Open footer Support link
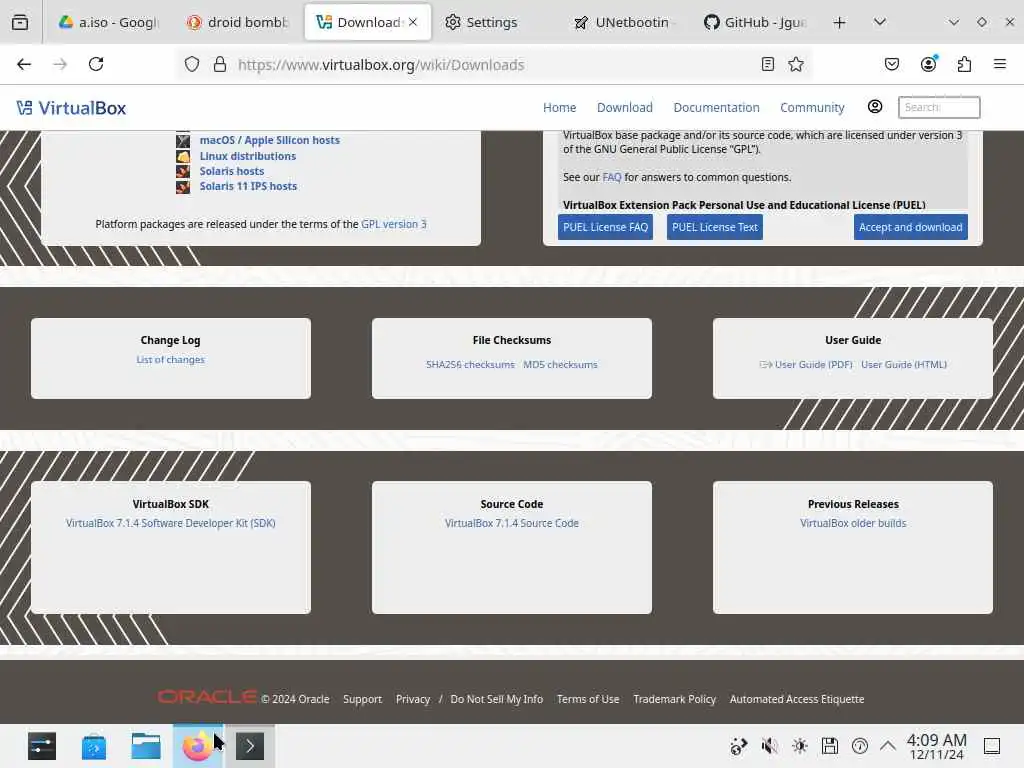The height and width of the screenshot is (768, 1024). tap(362, 699)
